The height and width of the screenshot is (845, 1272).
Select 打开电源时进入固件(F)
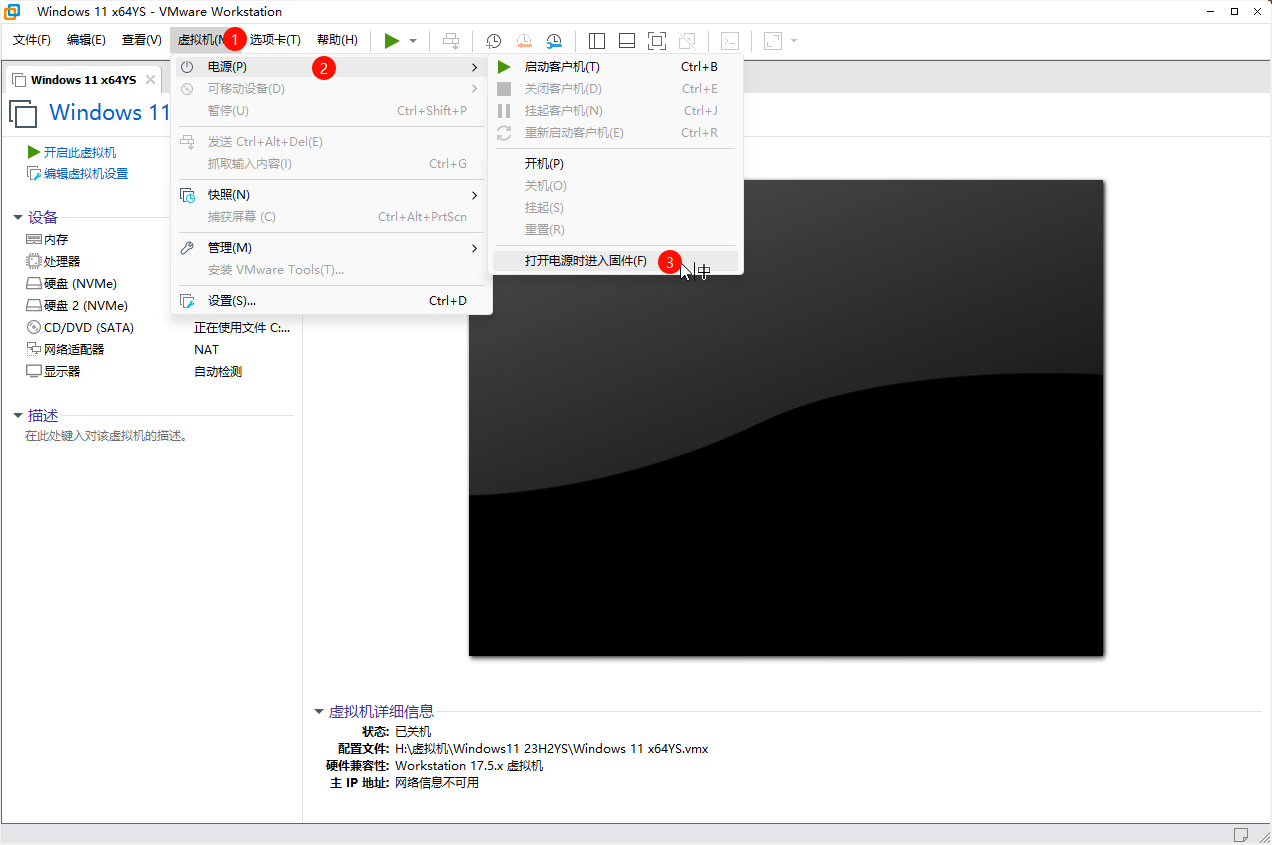tap(615, 261)
